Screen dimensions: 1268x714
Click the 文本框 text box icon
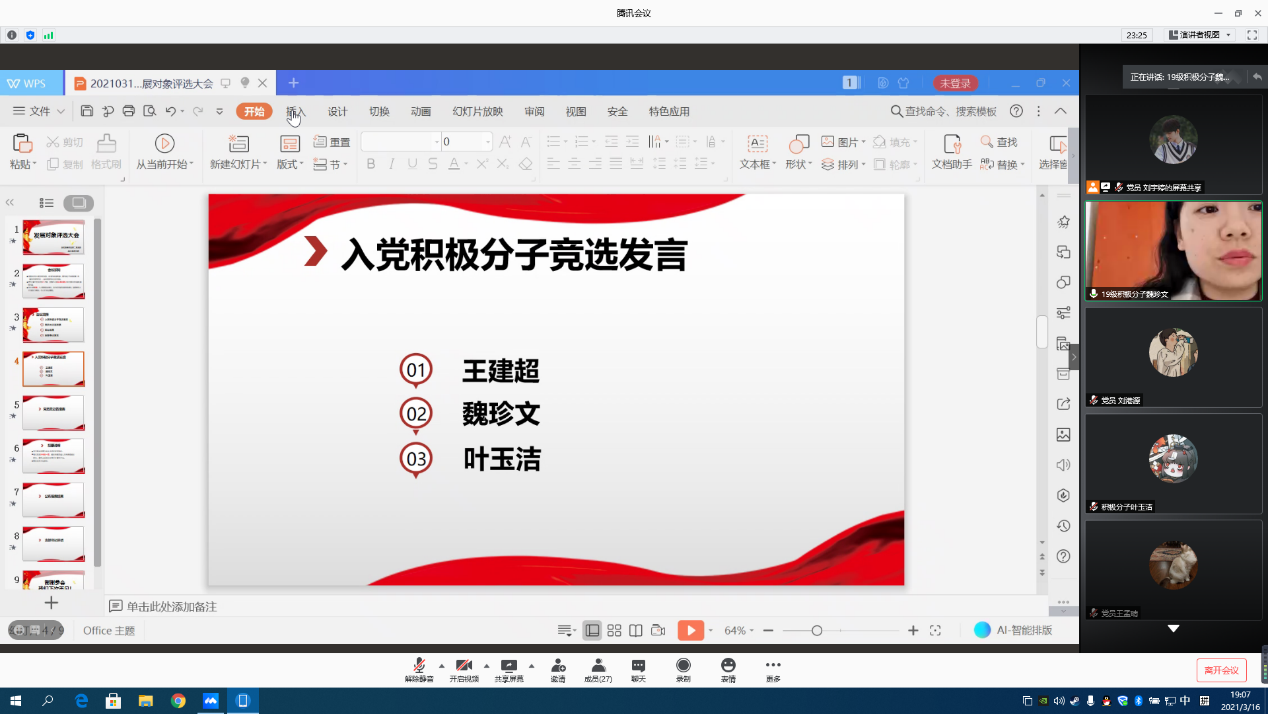(x=757, y=144)
